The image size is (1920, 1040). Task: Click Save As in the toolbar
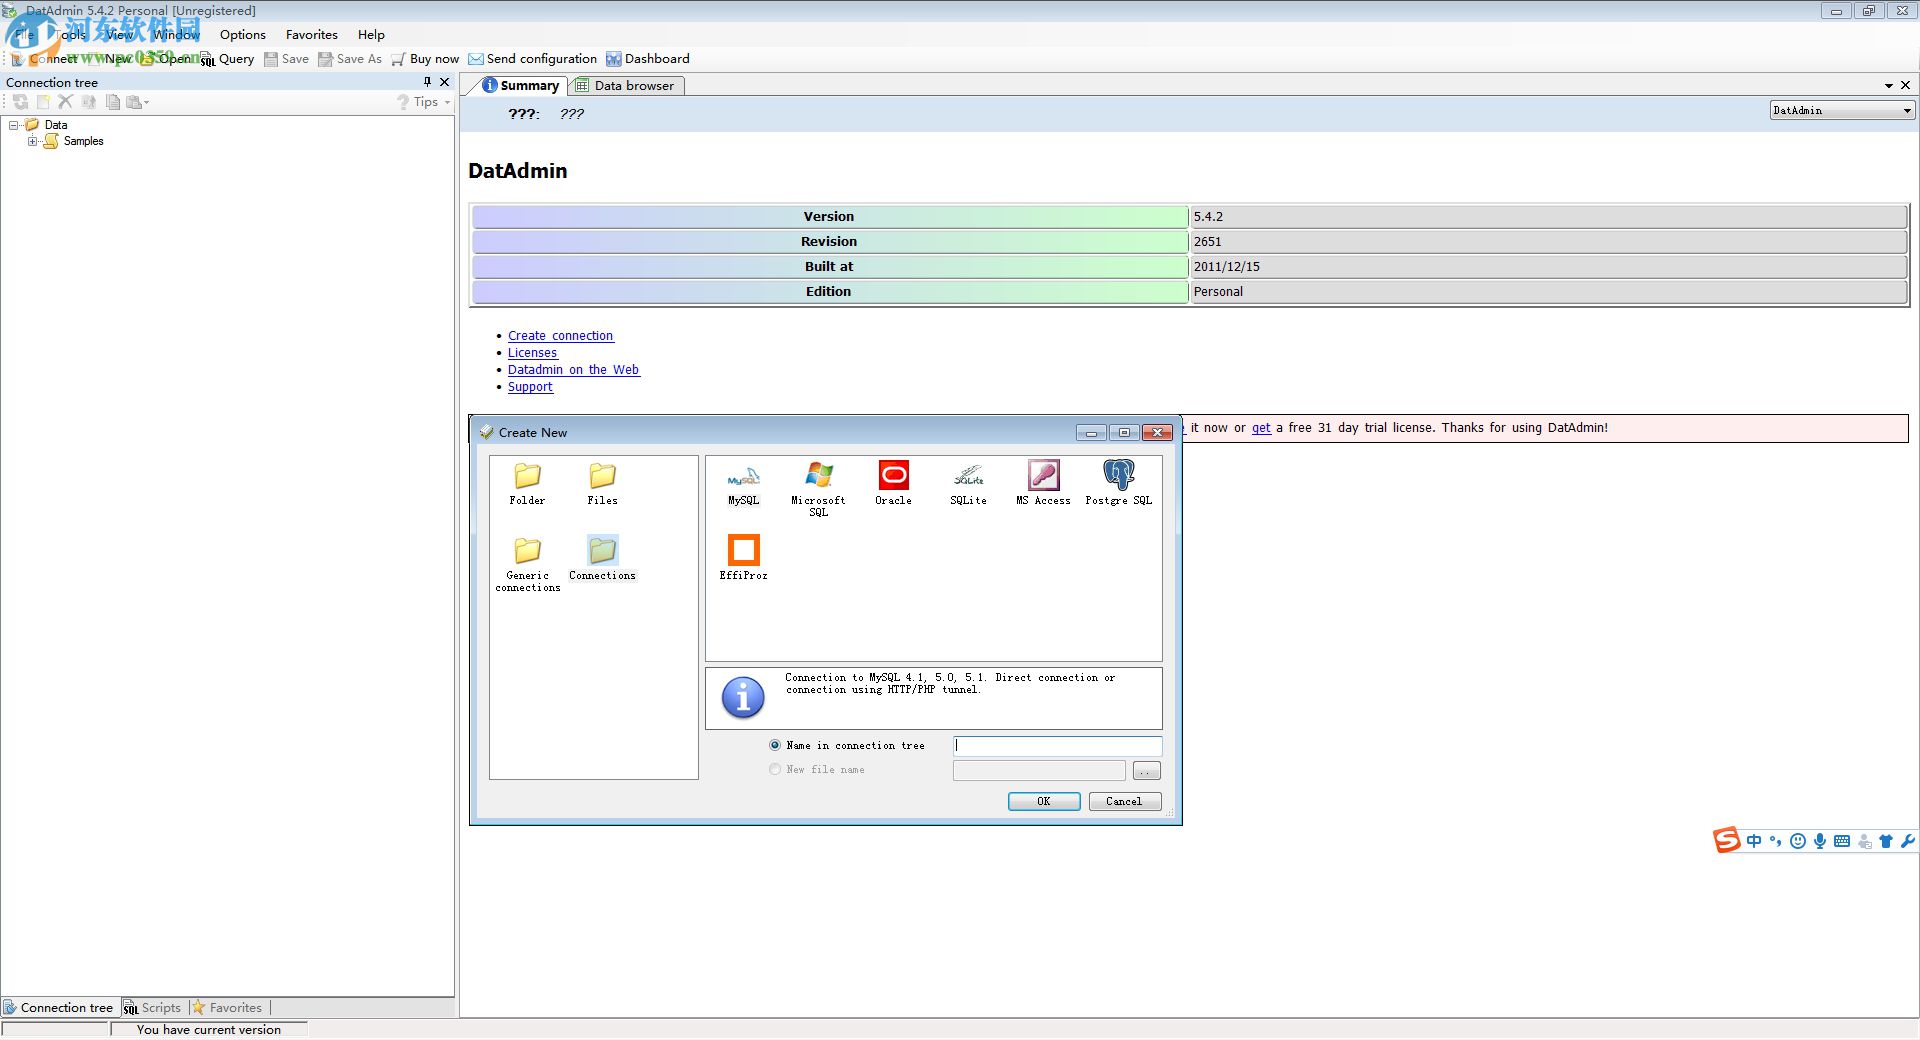point(350,59)
